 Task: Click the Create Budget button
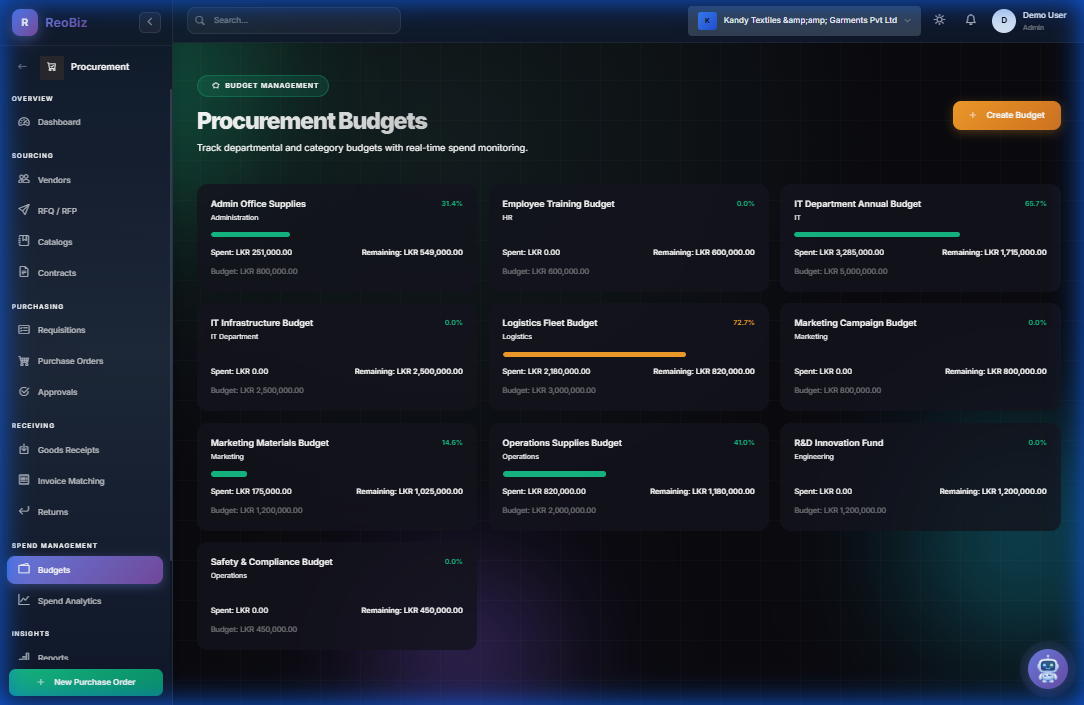pos(1006,115)
